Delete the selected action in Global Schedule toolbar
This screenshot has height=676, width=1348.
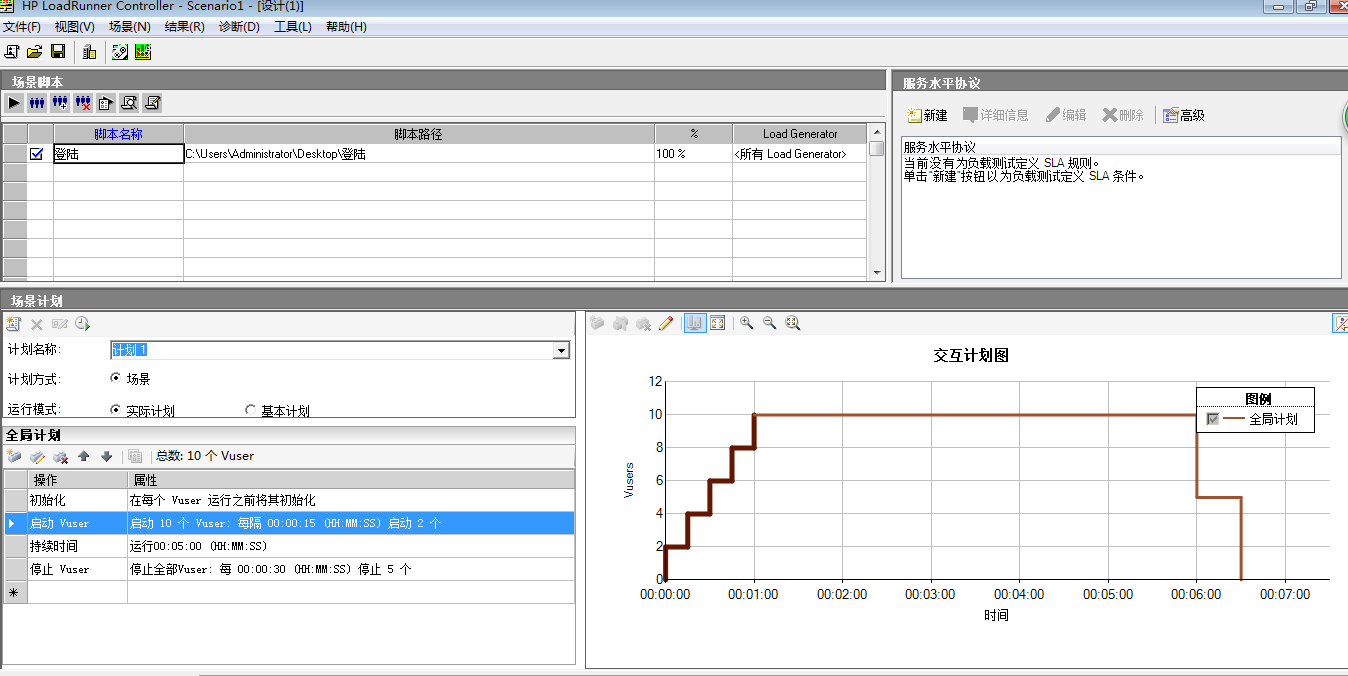(x=60, y=456)
